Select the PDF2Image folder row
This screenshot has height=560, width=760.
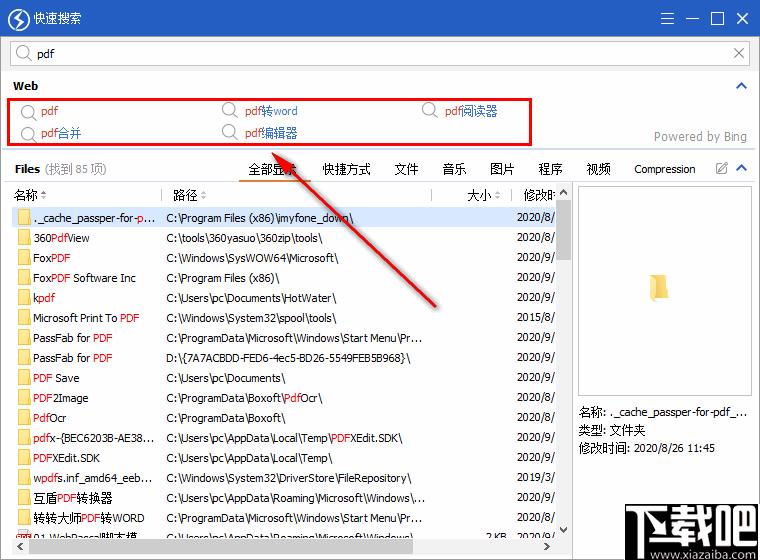(284, 398)
